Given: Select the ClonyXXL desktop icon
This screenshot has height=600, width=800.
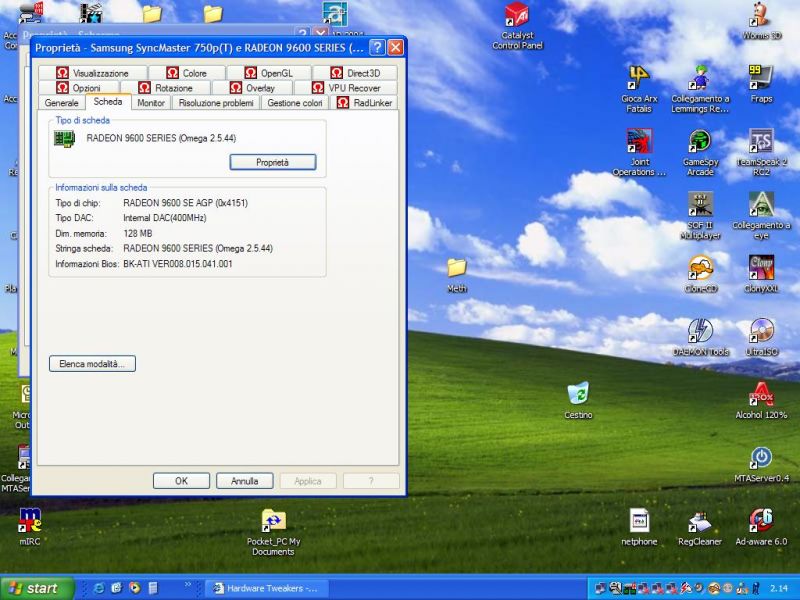Looking at the screenshot, I should coord(761,274).
